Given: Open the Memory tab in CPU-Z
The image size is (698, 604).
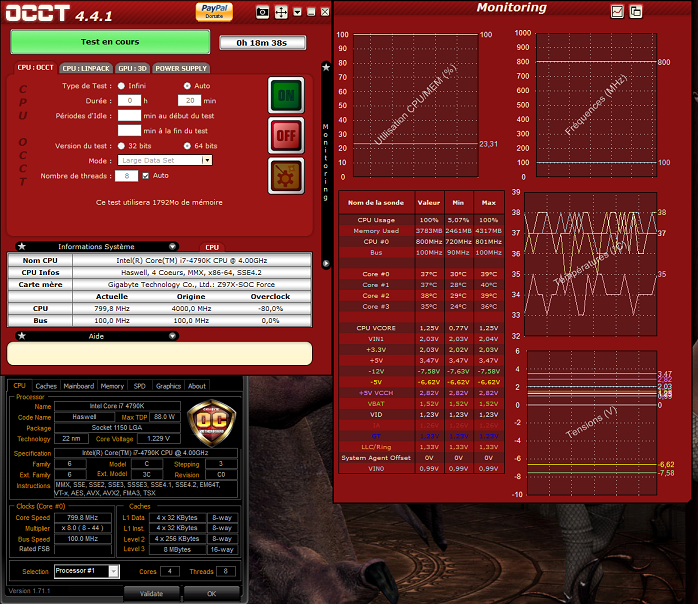Looking at the screenshot, I should pos(112,386).
